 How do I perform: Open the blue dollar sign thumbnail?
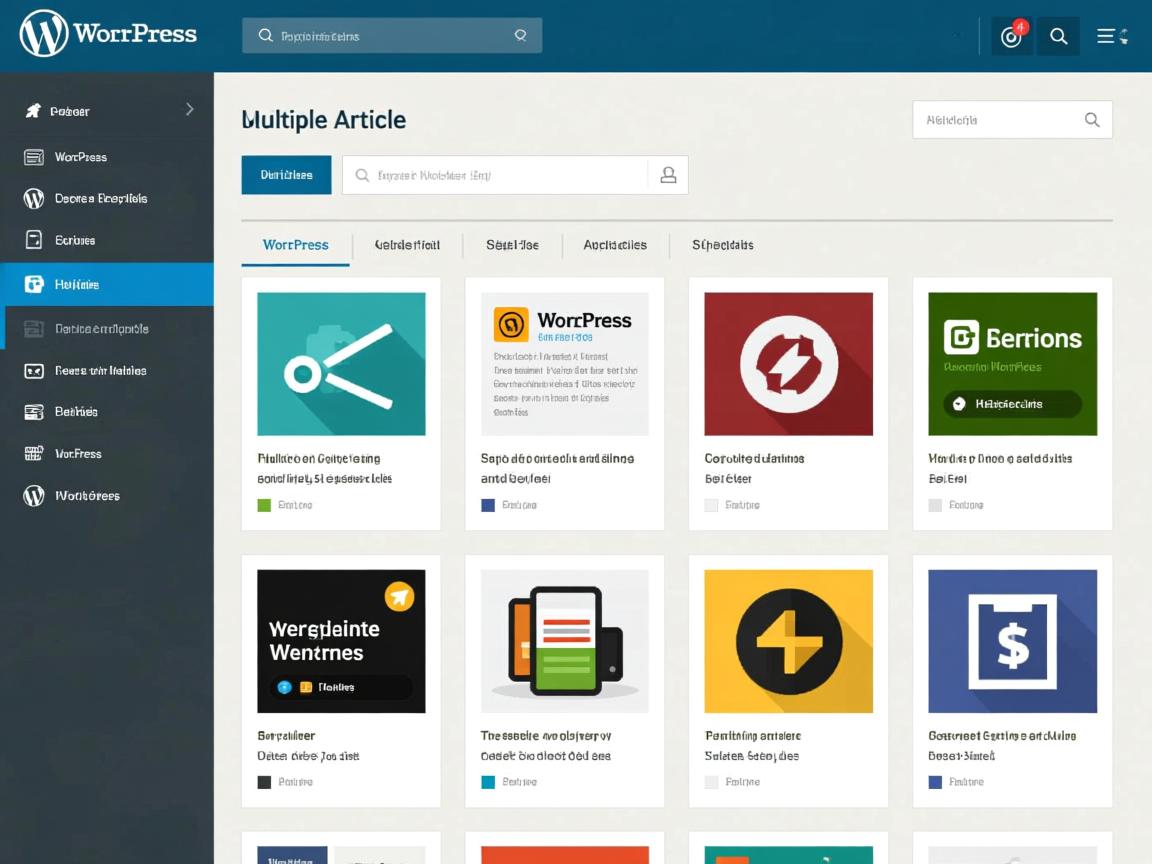pyautogui.click(x=1012, y=641)
